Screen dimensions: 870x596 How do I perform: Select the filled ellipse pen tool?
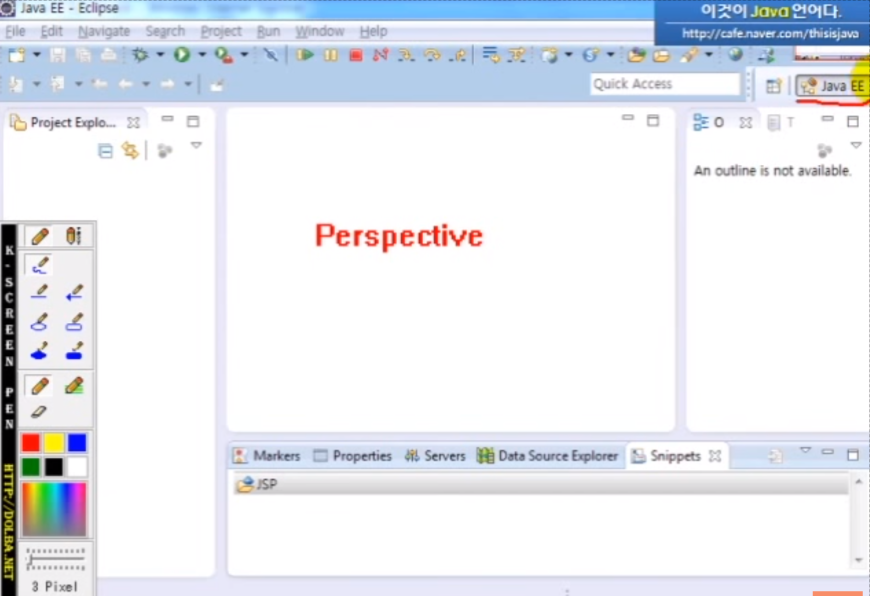coord(39,351)
